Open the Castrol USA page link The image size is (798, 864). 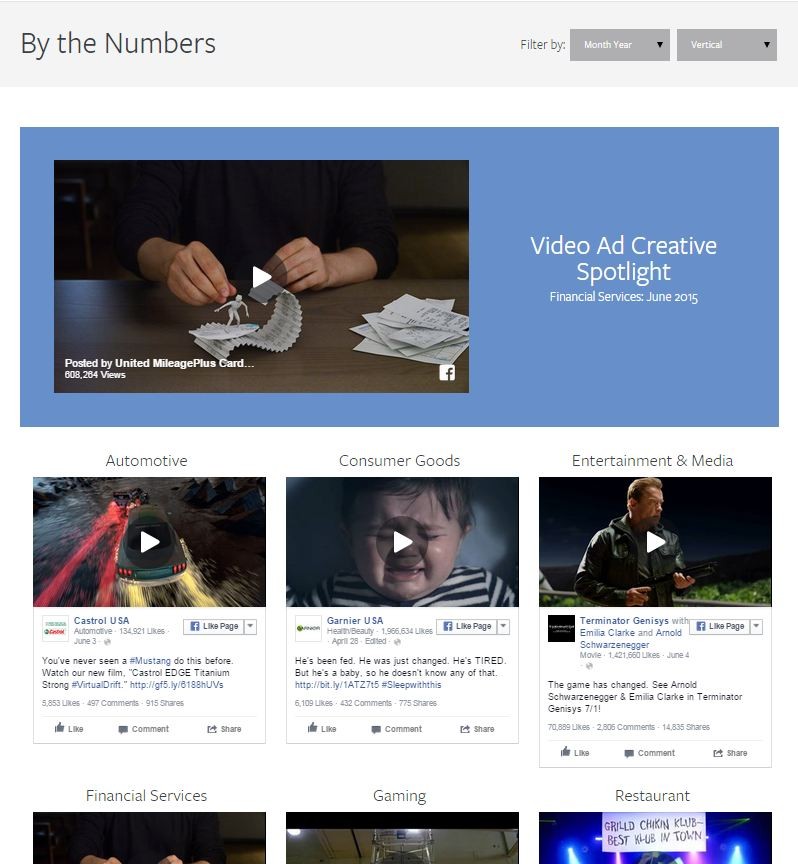point(101,620)
